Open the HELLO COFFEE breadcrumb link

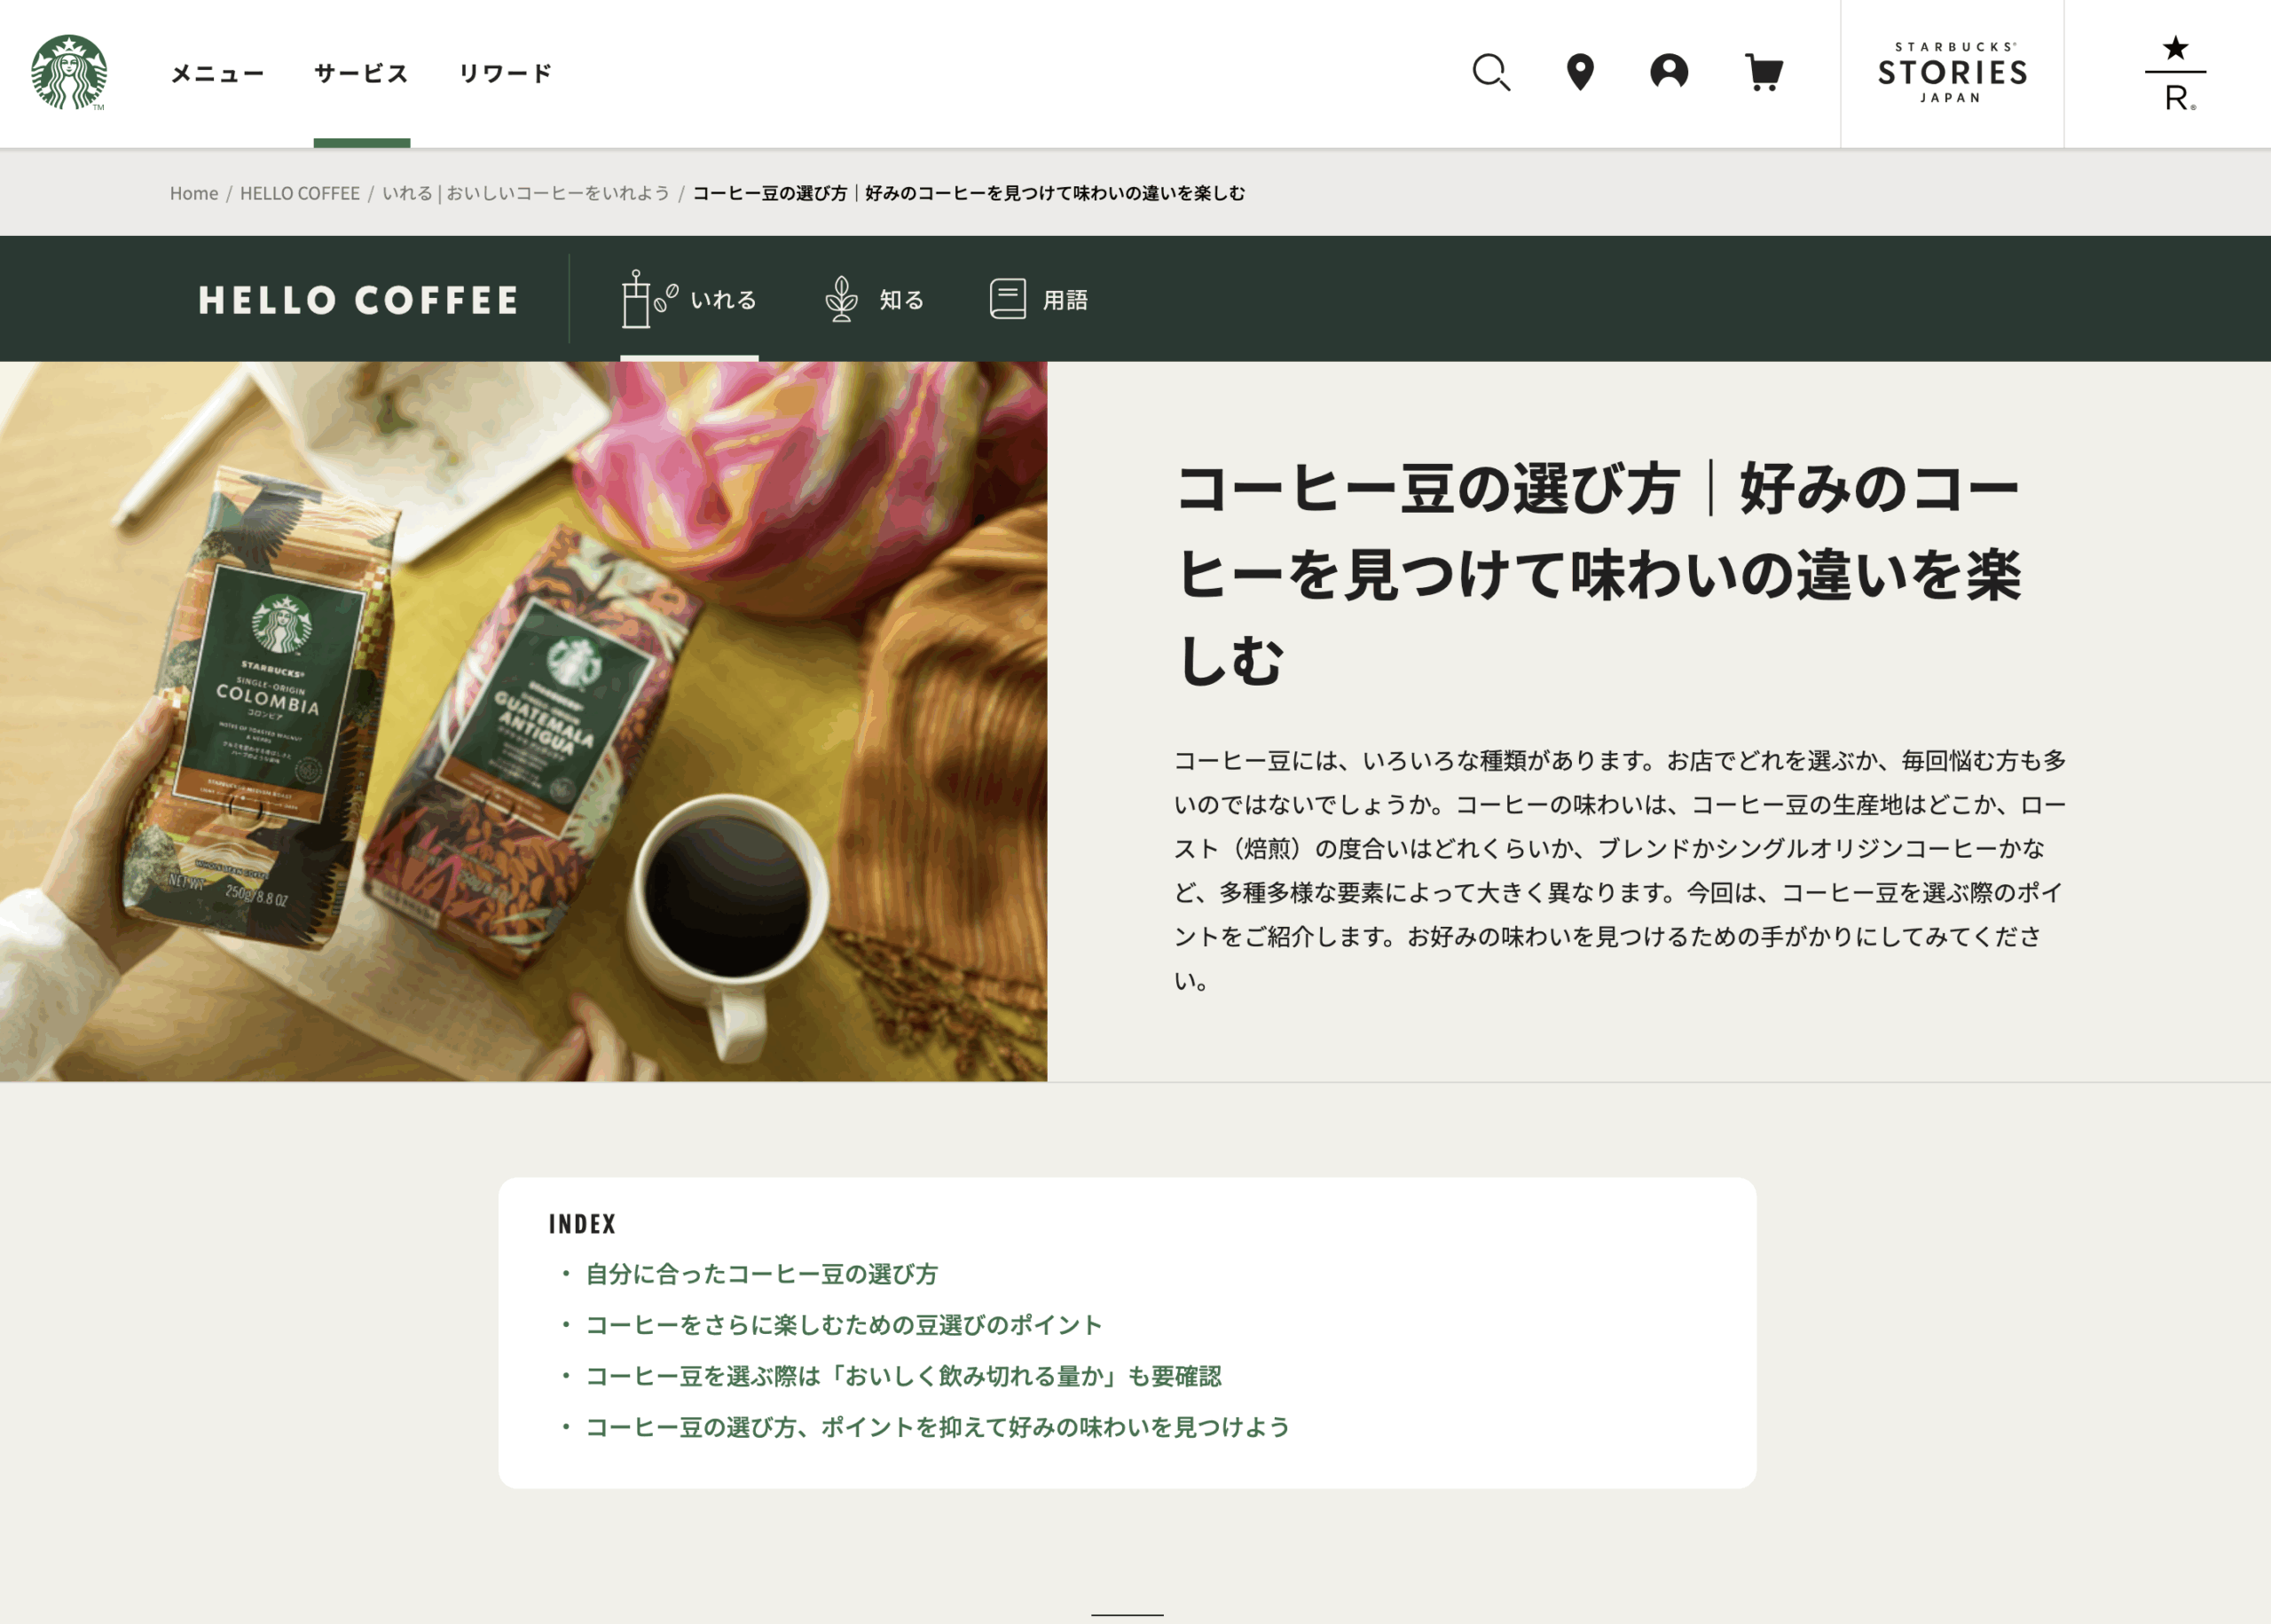tap(299, 192)
